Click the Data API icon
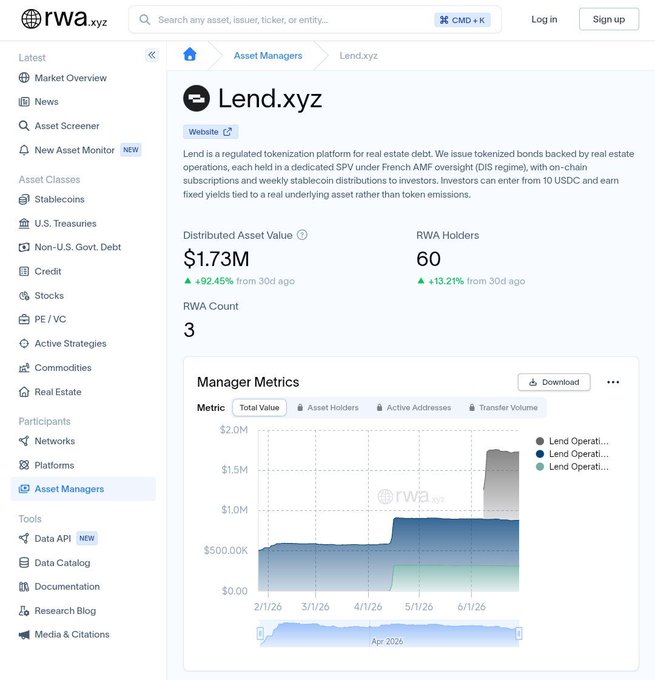This screenshot has width=655, height=680. tap(24, 539)
